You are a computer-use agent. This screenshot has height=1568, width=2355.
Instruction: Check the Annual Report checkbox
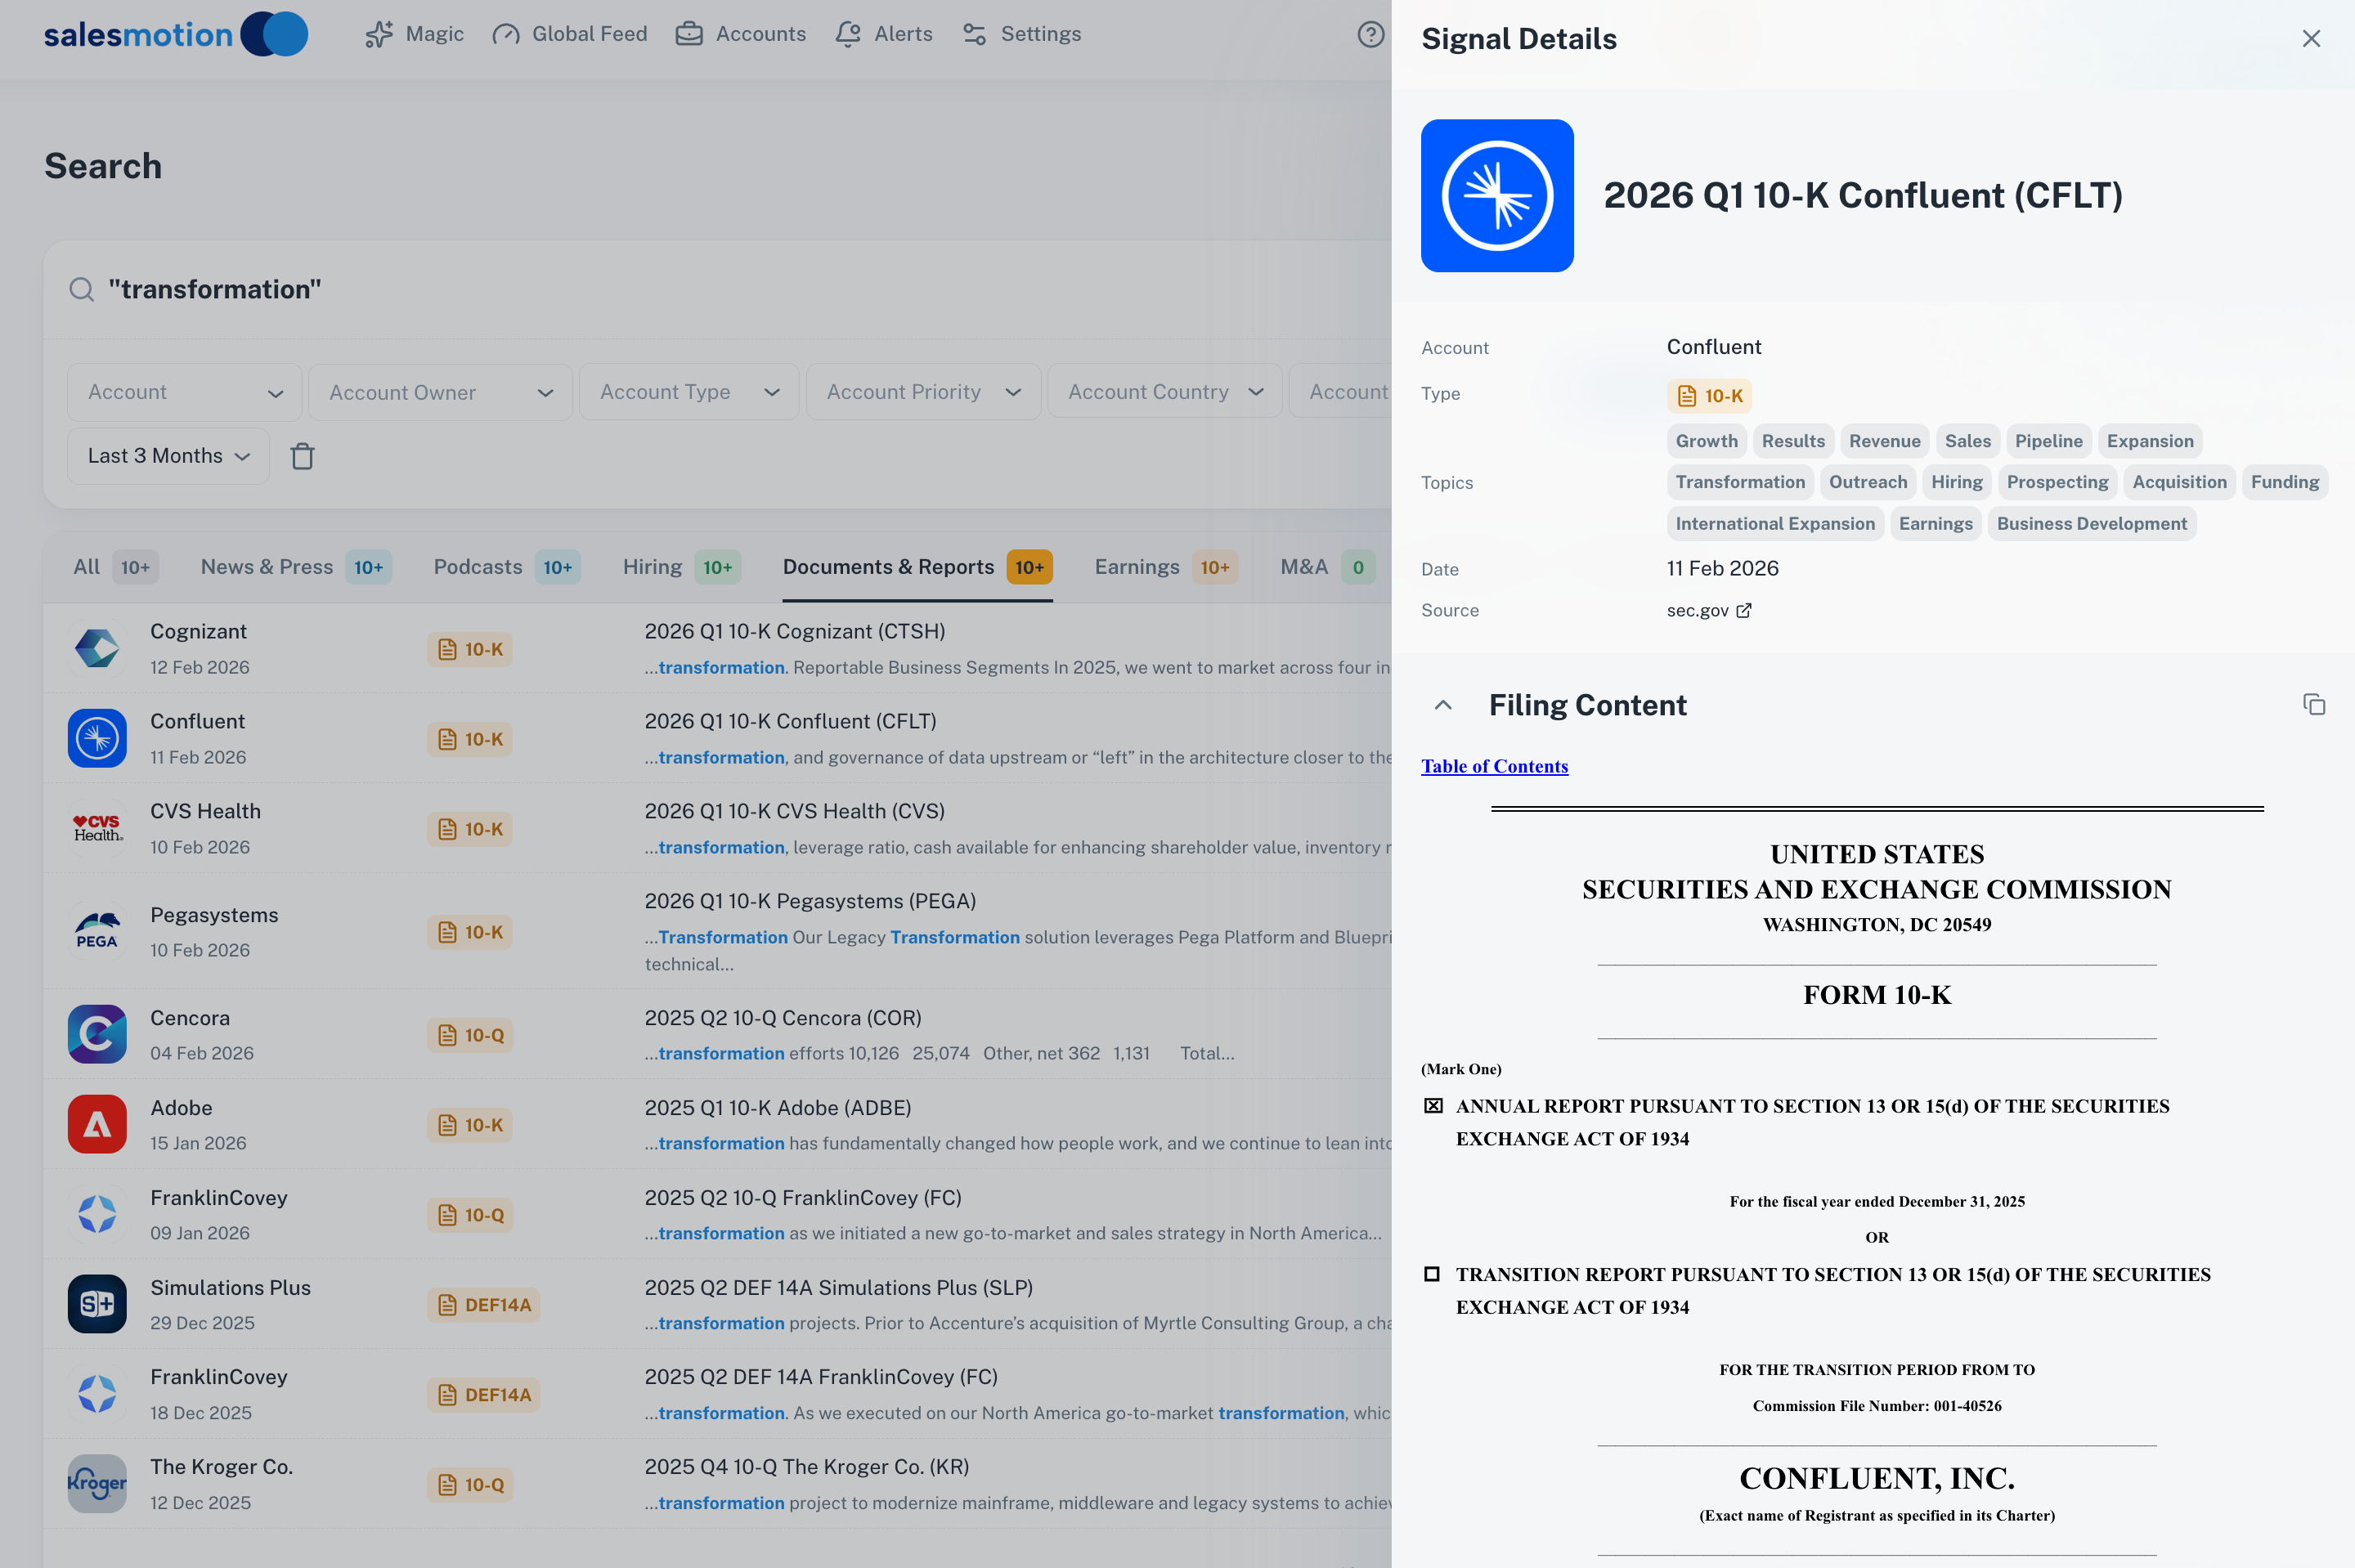pos(1433,1106)
